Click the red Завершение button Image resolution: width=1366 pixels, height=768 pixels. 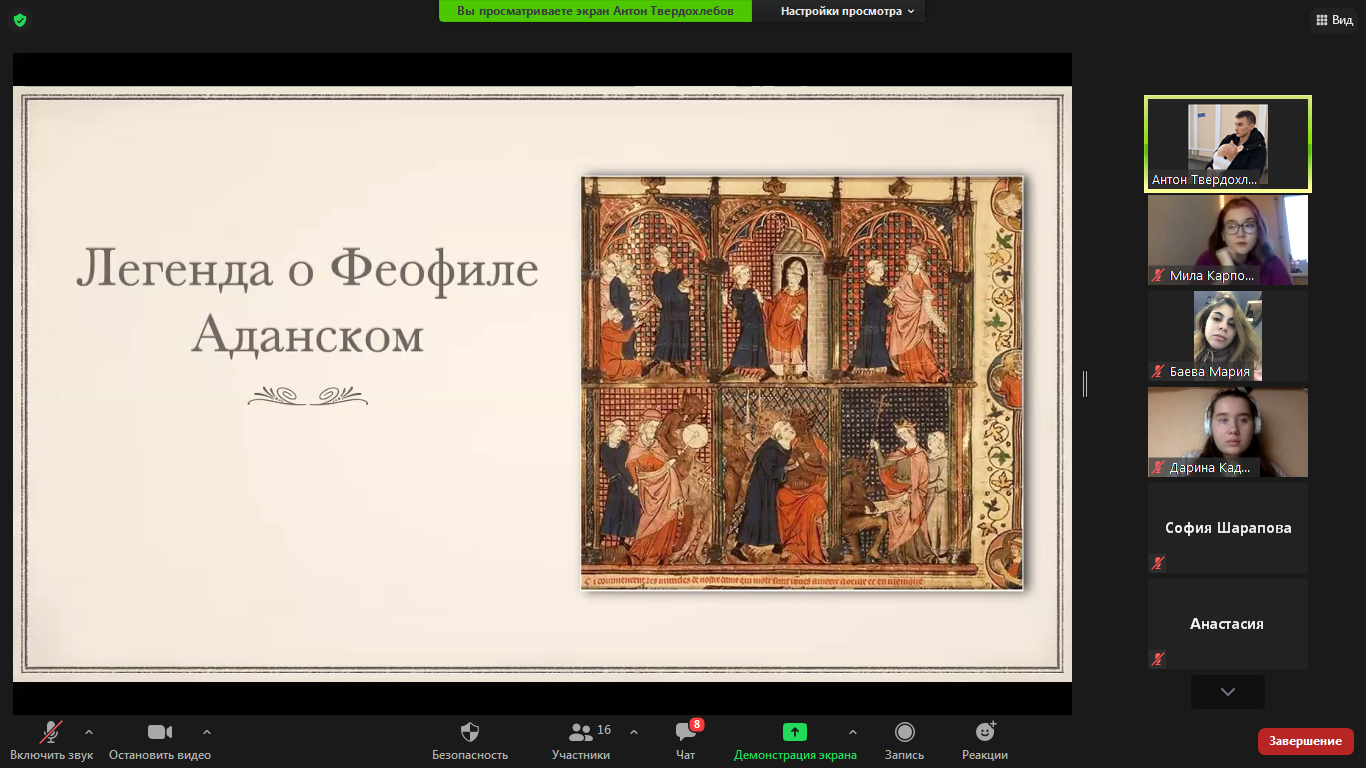click(x=1305, y=741)
